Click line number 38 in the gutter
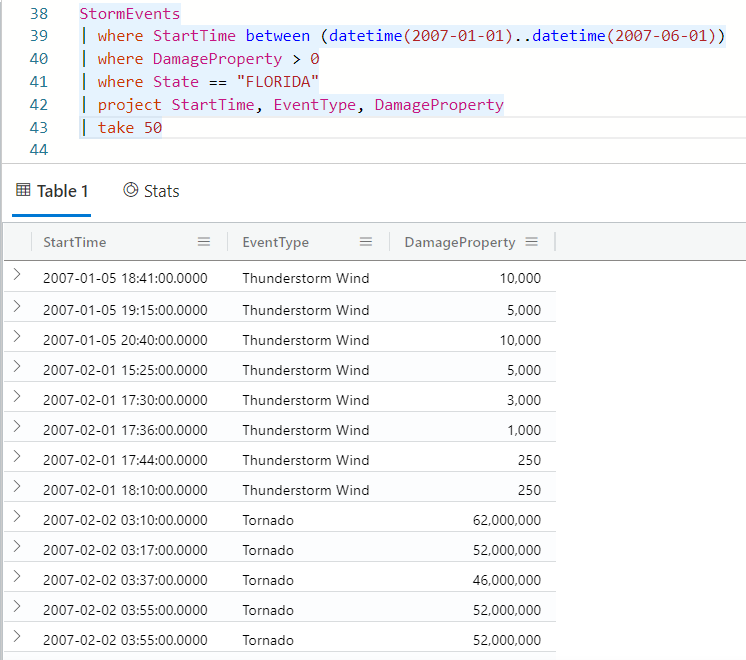The image size is (746, 660). [x=39, y=13]
